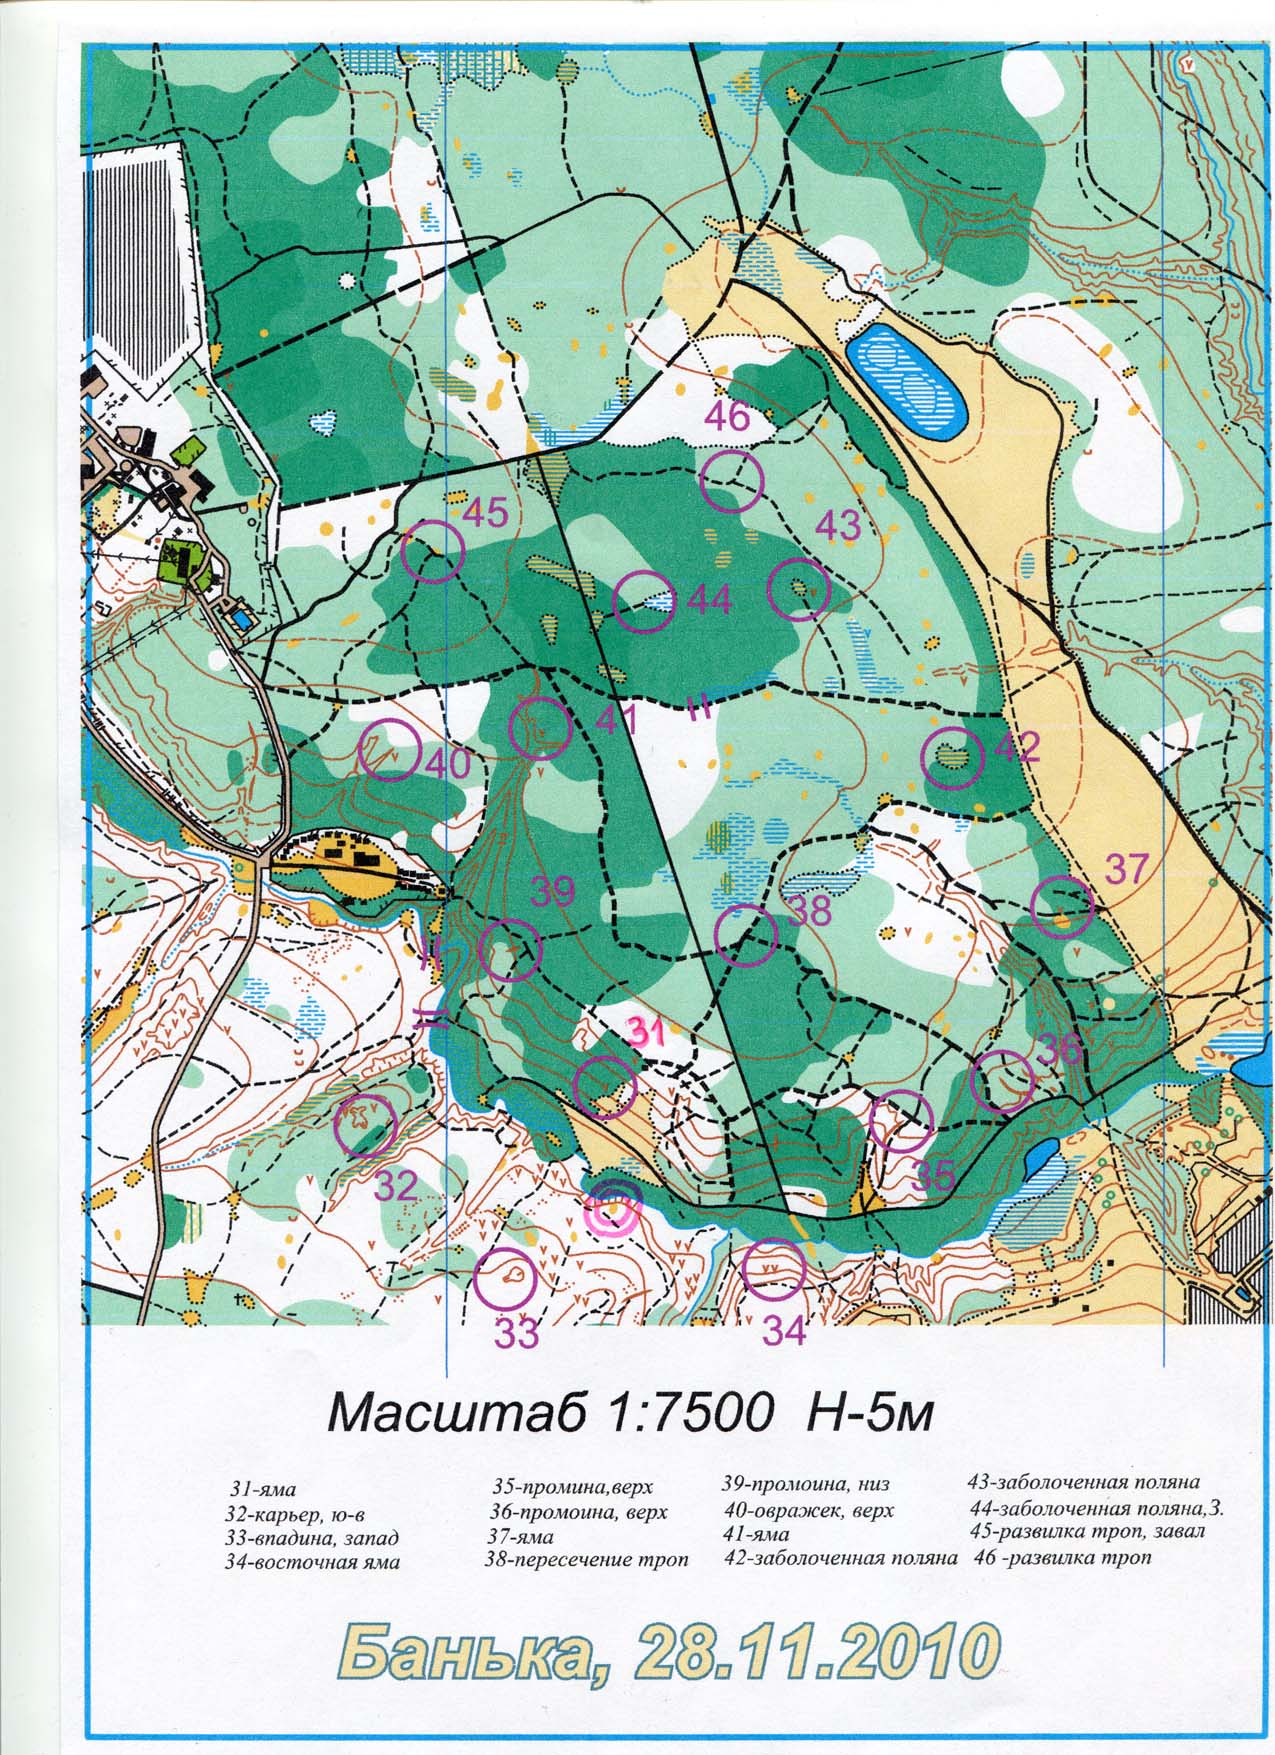
Task: Click control circle 32 quarry
Action: coord(365,1125)
